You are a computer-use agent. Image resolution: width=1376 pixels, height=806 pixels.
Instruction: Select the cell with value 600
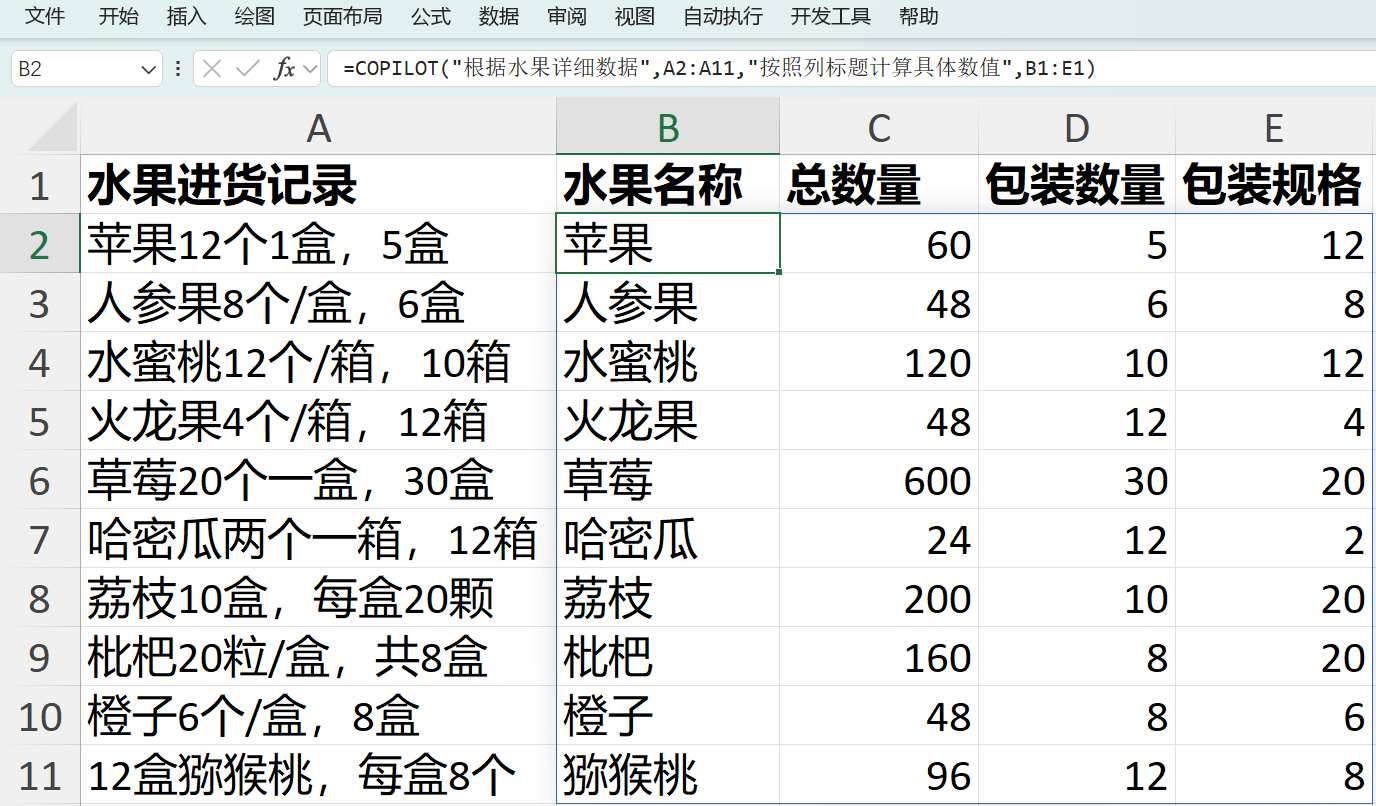[878, 481]
